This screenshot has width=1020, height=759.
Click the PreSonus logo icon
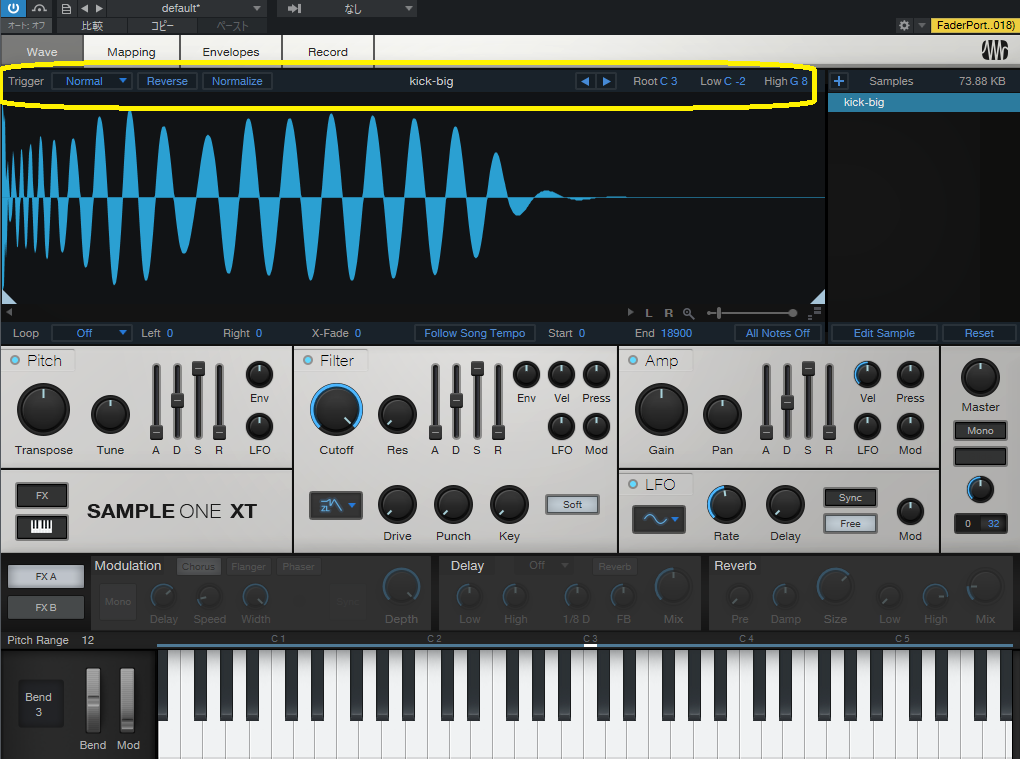pos(994,51)
